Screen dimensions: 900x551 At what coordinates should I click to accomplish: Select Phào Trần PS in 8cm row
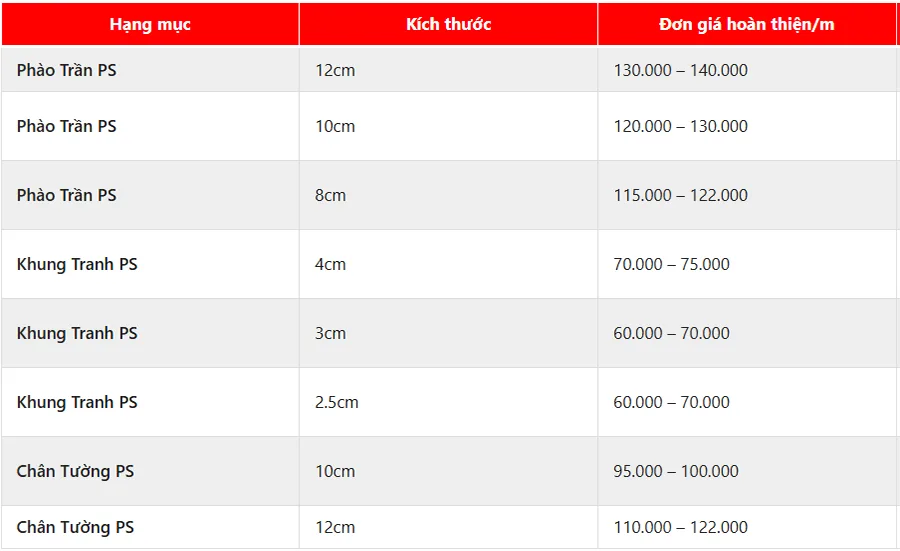(x=67, y=195)
